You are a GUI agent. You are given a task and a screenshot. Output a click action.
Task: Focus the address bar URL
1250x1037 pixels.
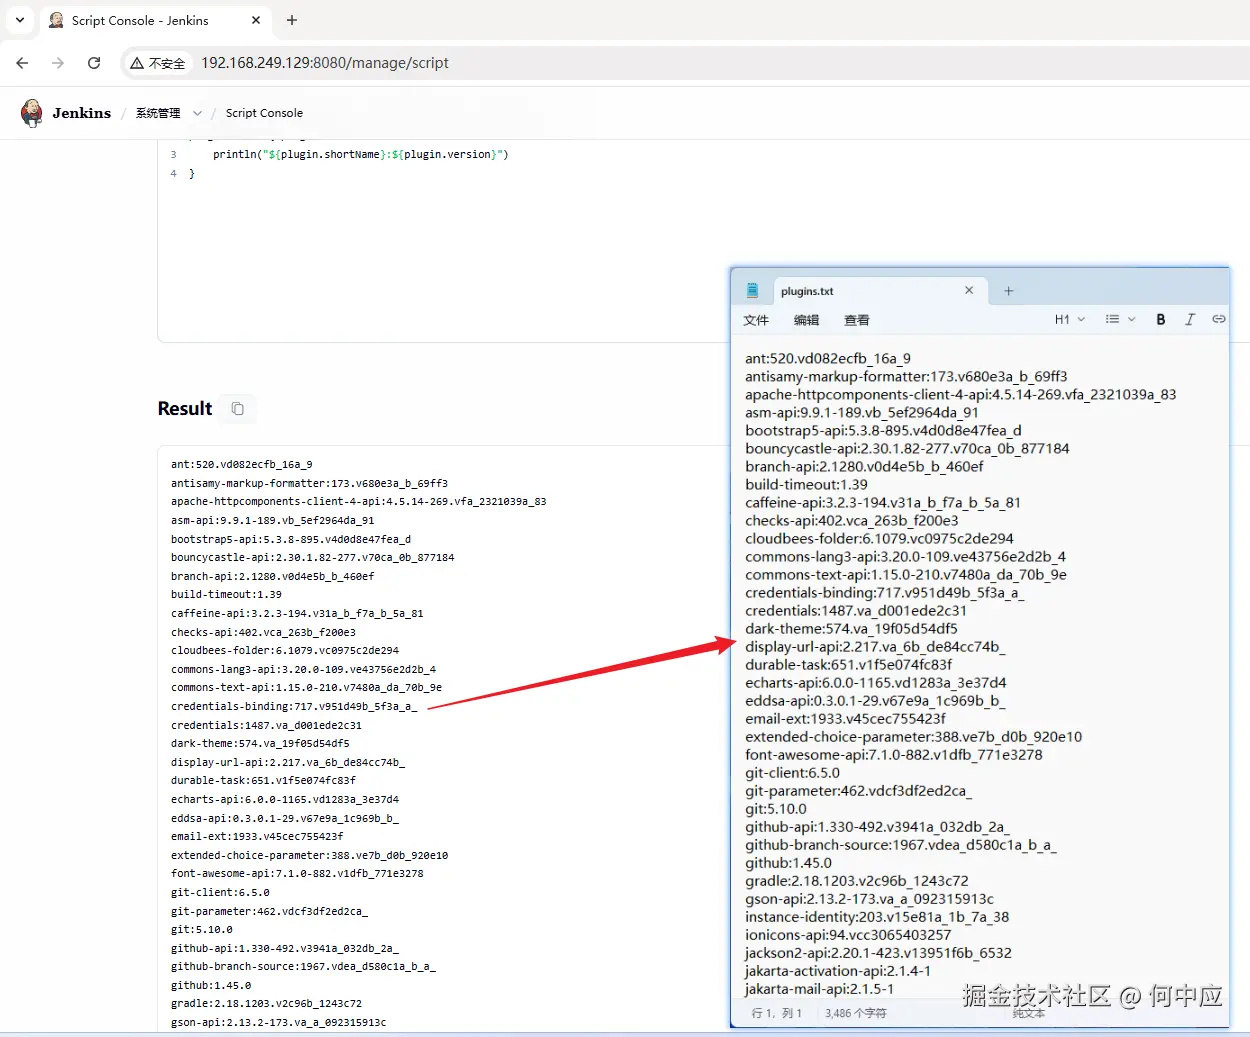[325, 63]
